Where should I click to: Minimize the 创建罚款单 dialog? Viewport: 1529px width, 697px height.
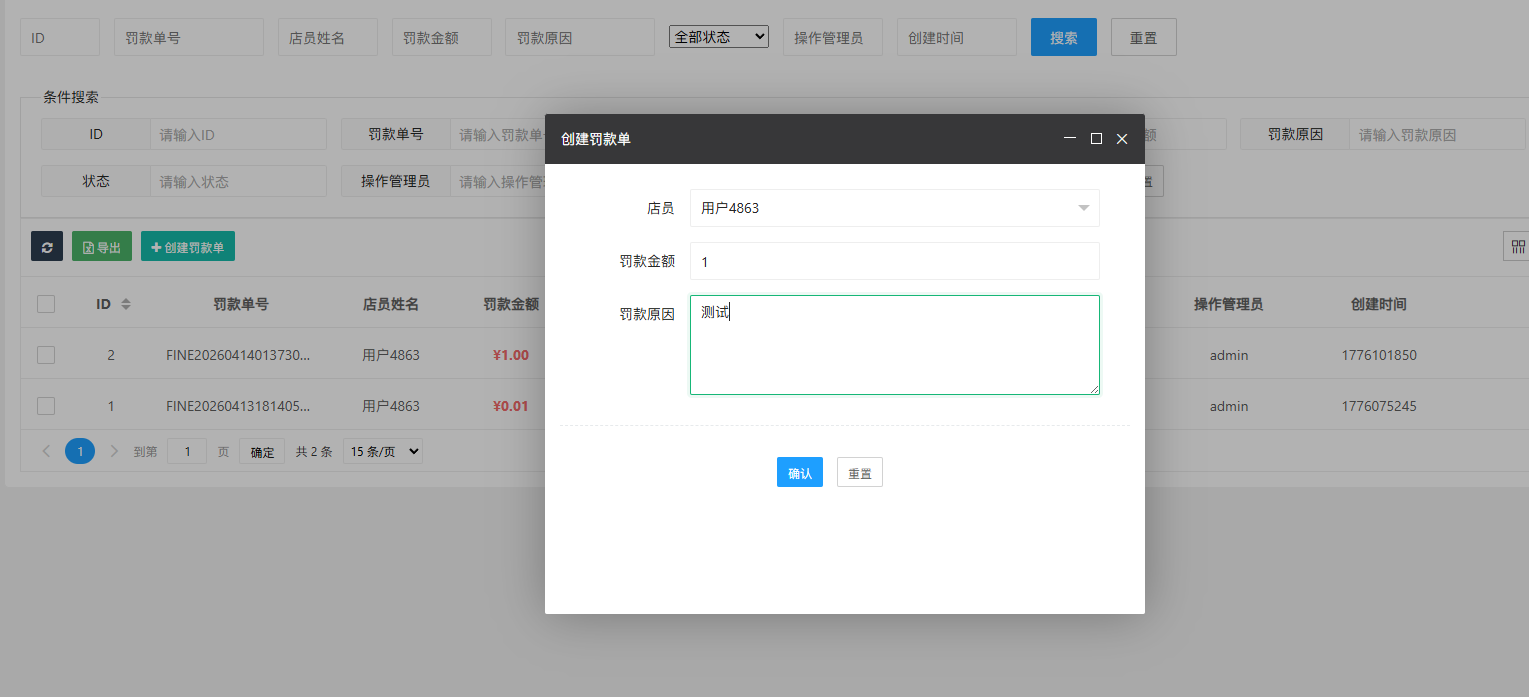point(1070,139)
